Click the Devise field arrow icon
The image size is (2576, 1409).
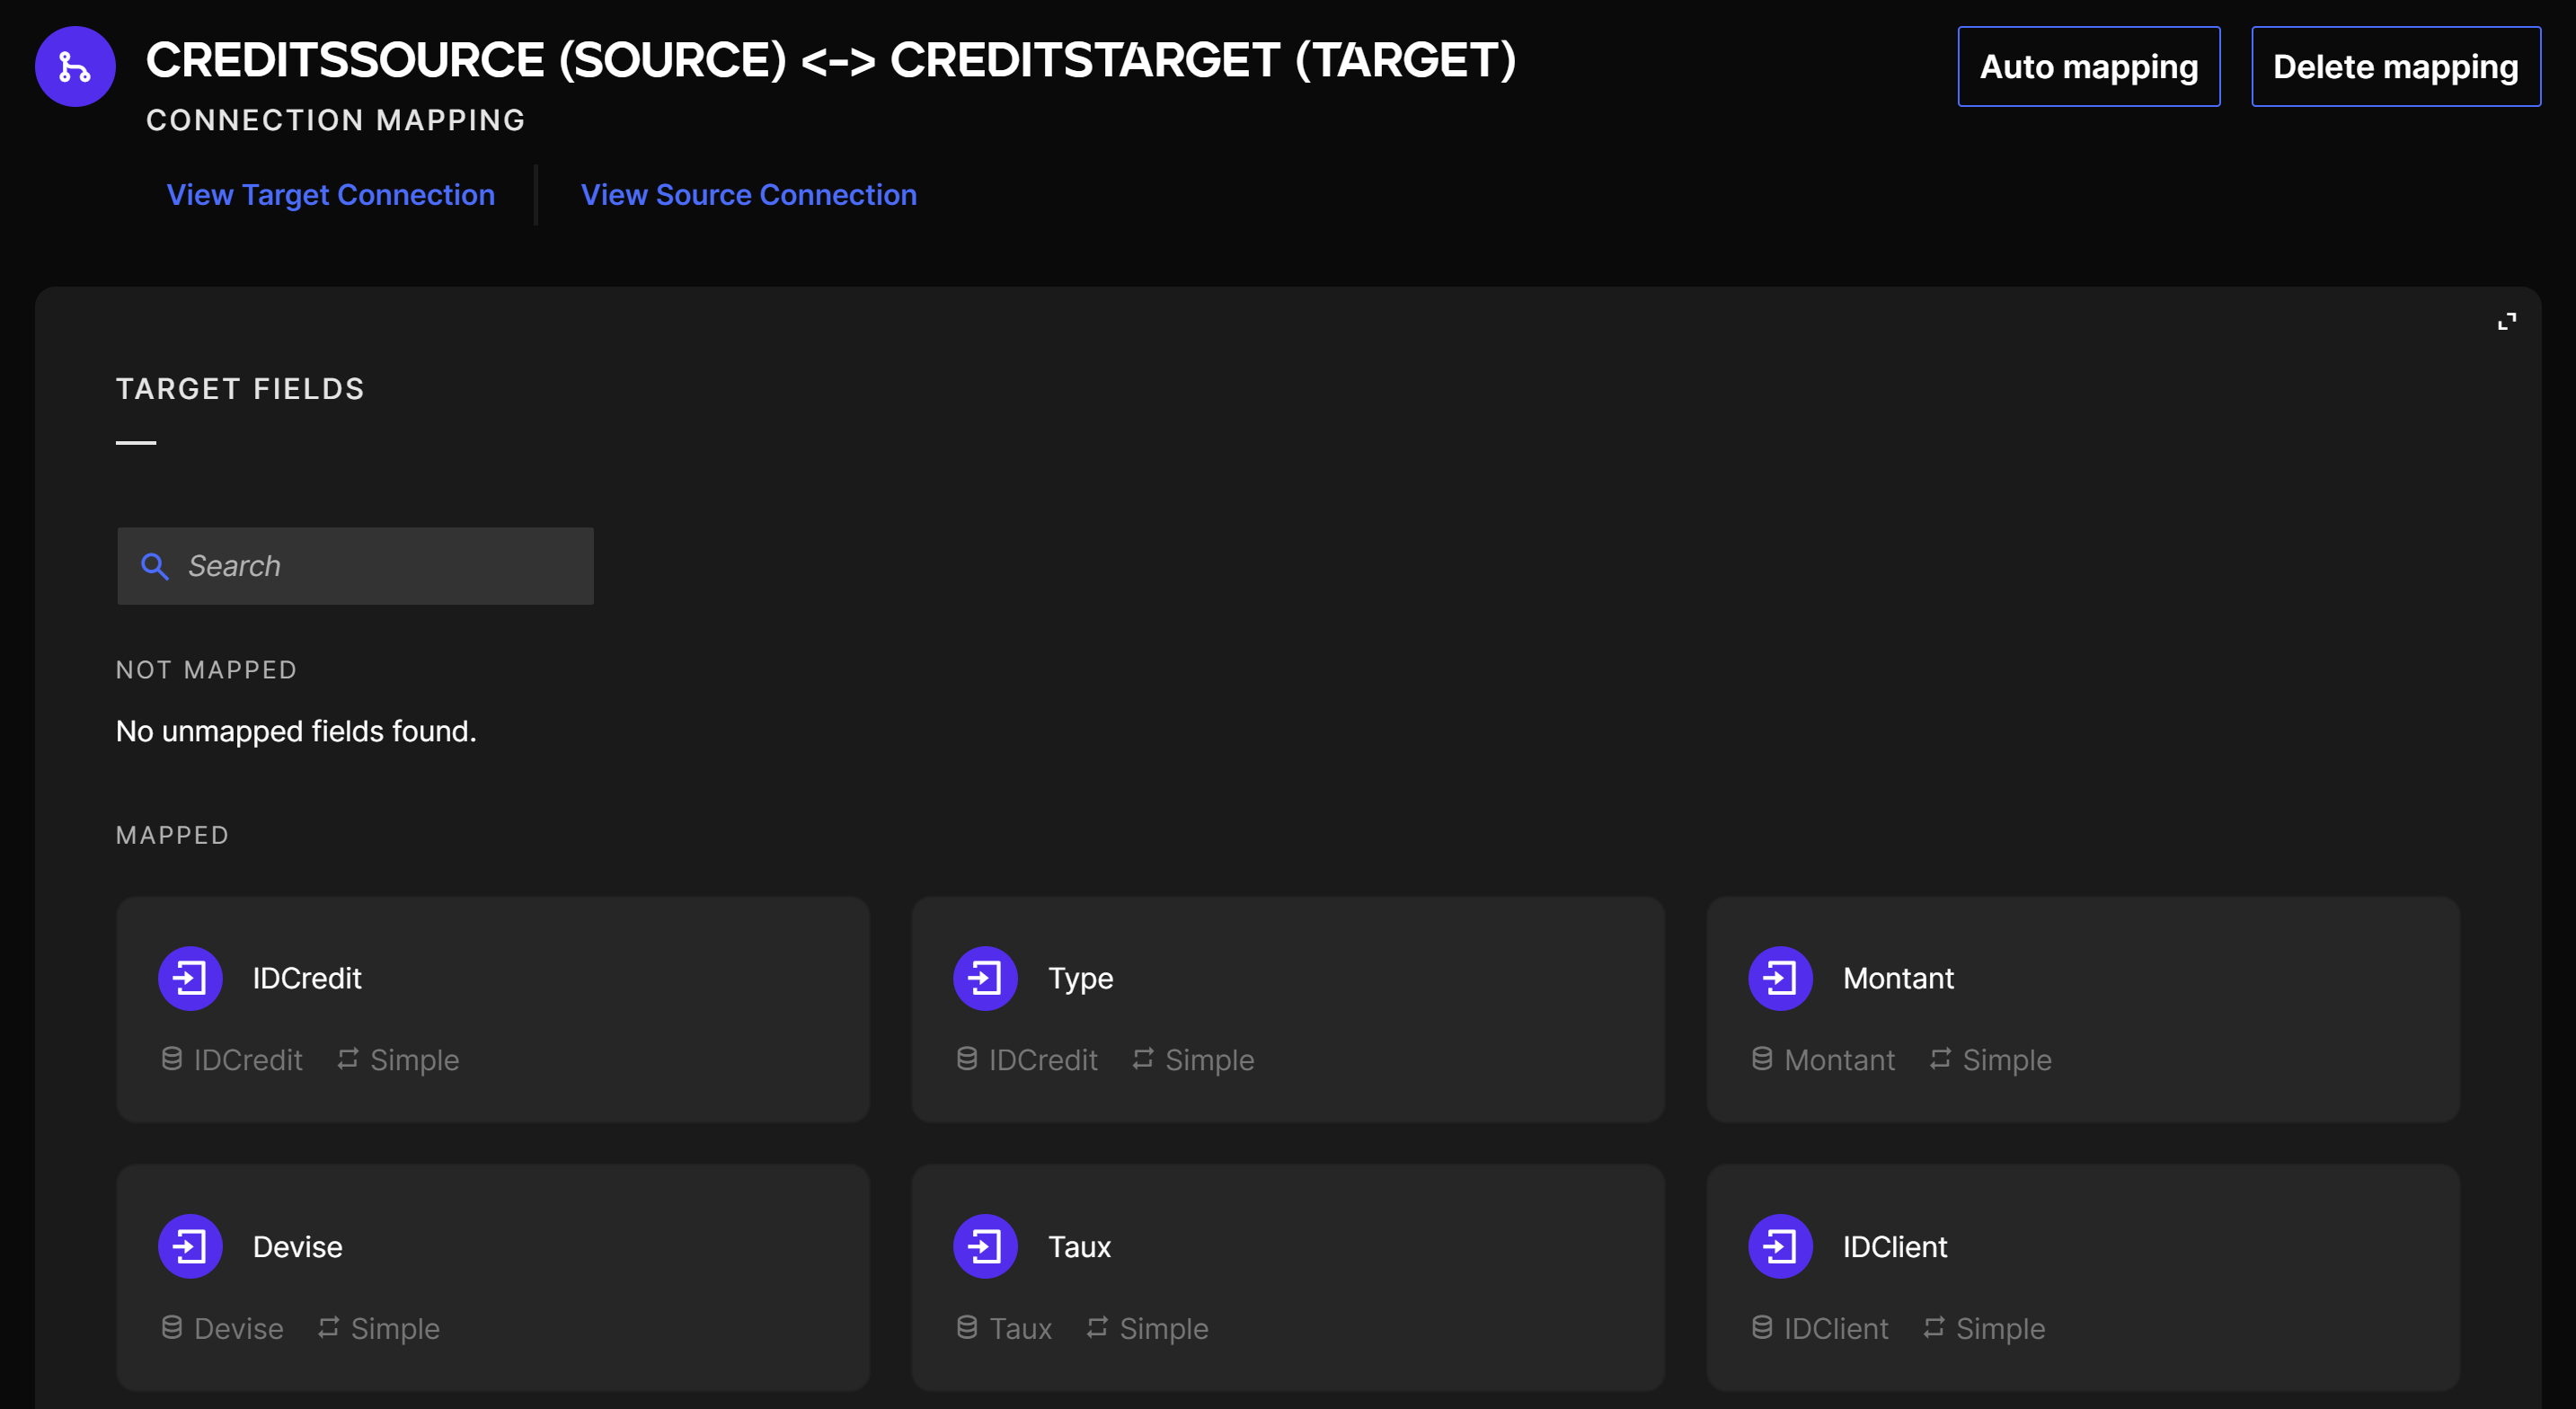pyautogui.click(x=190, y=1246)
